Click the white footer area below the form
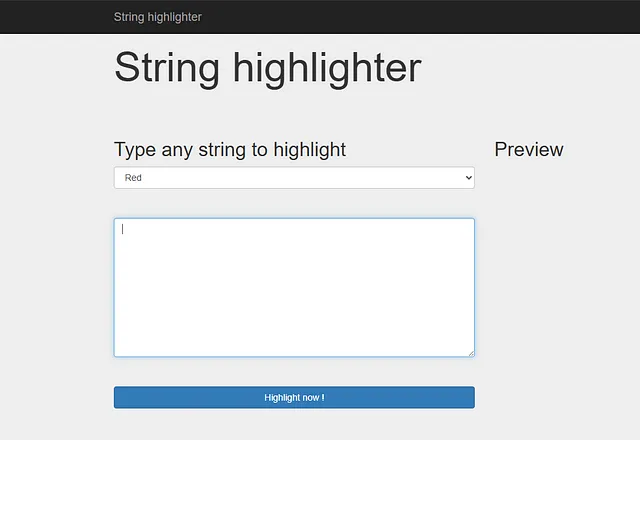 pyautogui.click(x=320, y=475)
